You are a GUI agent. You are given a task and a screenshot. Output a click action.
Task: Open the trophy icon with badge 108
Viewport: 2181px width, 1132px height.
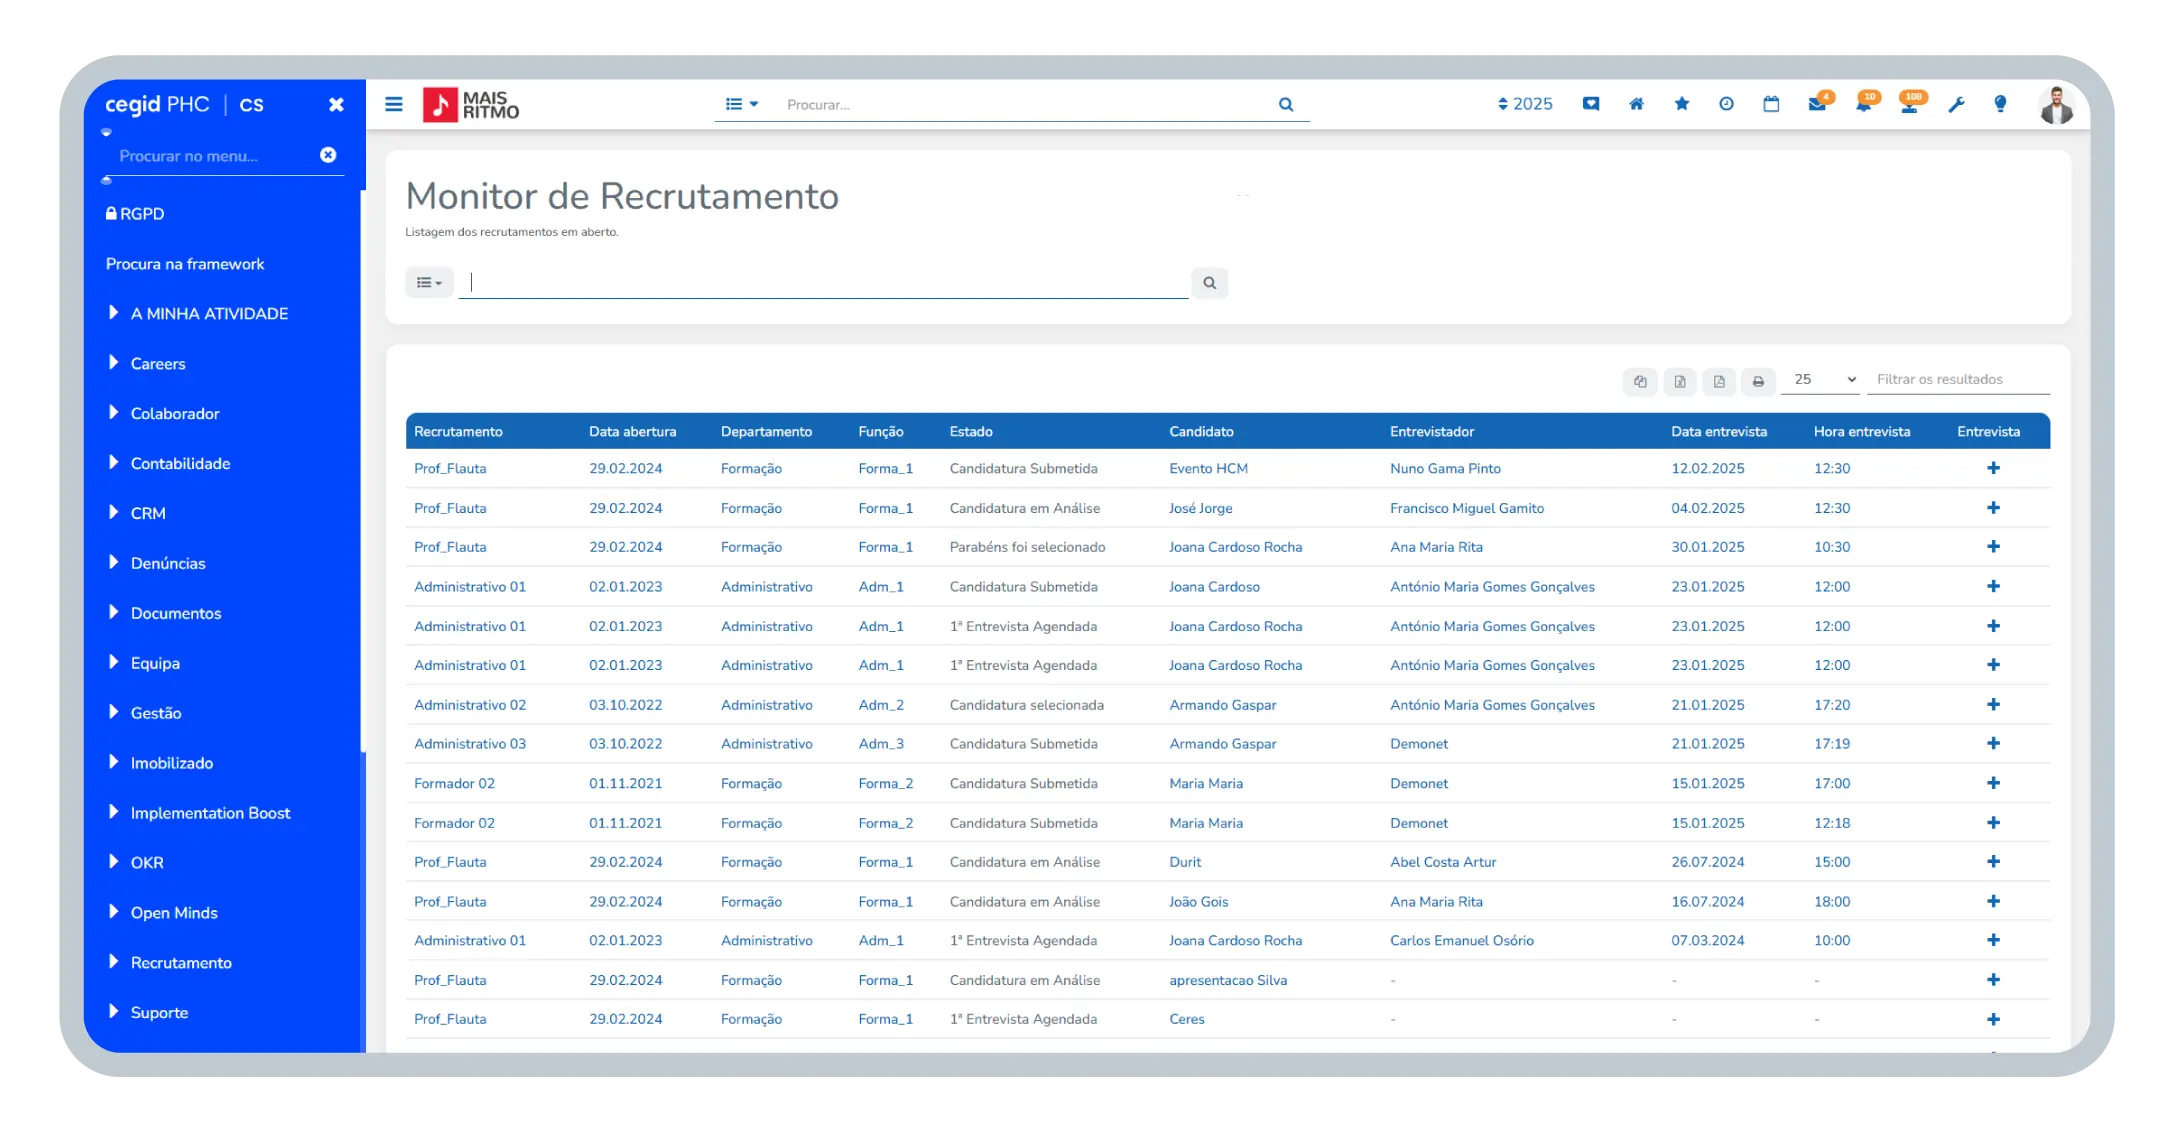[1911, 103]
